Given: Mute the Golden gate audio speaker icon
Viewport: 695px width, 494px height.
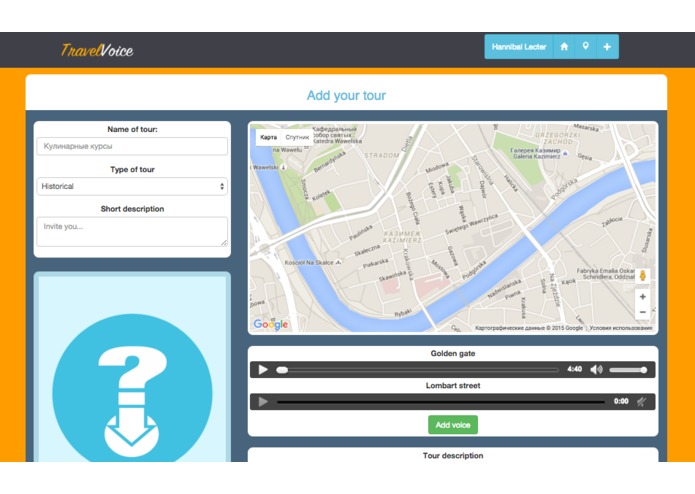Looking at the screenshot, I should pyautogui.click(x=597, y=370).
